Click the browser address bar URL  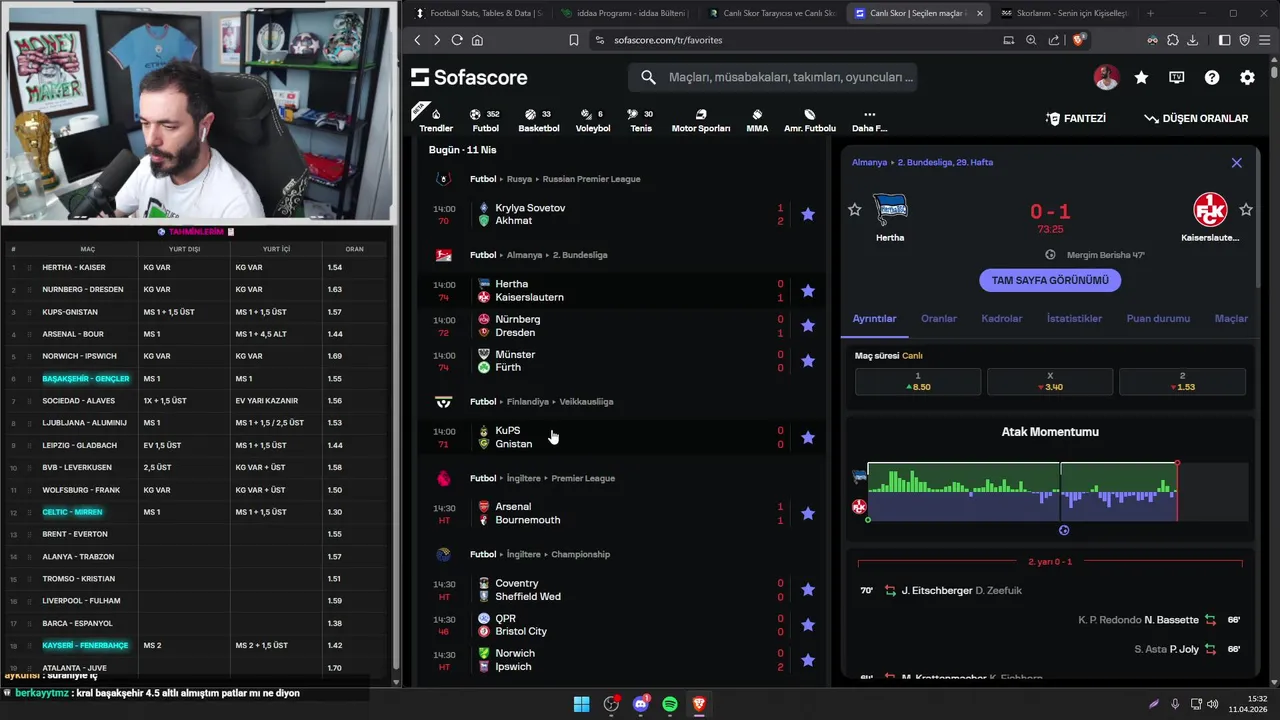pos(668,40)
